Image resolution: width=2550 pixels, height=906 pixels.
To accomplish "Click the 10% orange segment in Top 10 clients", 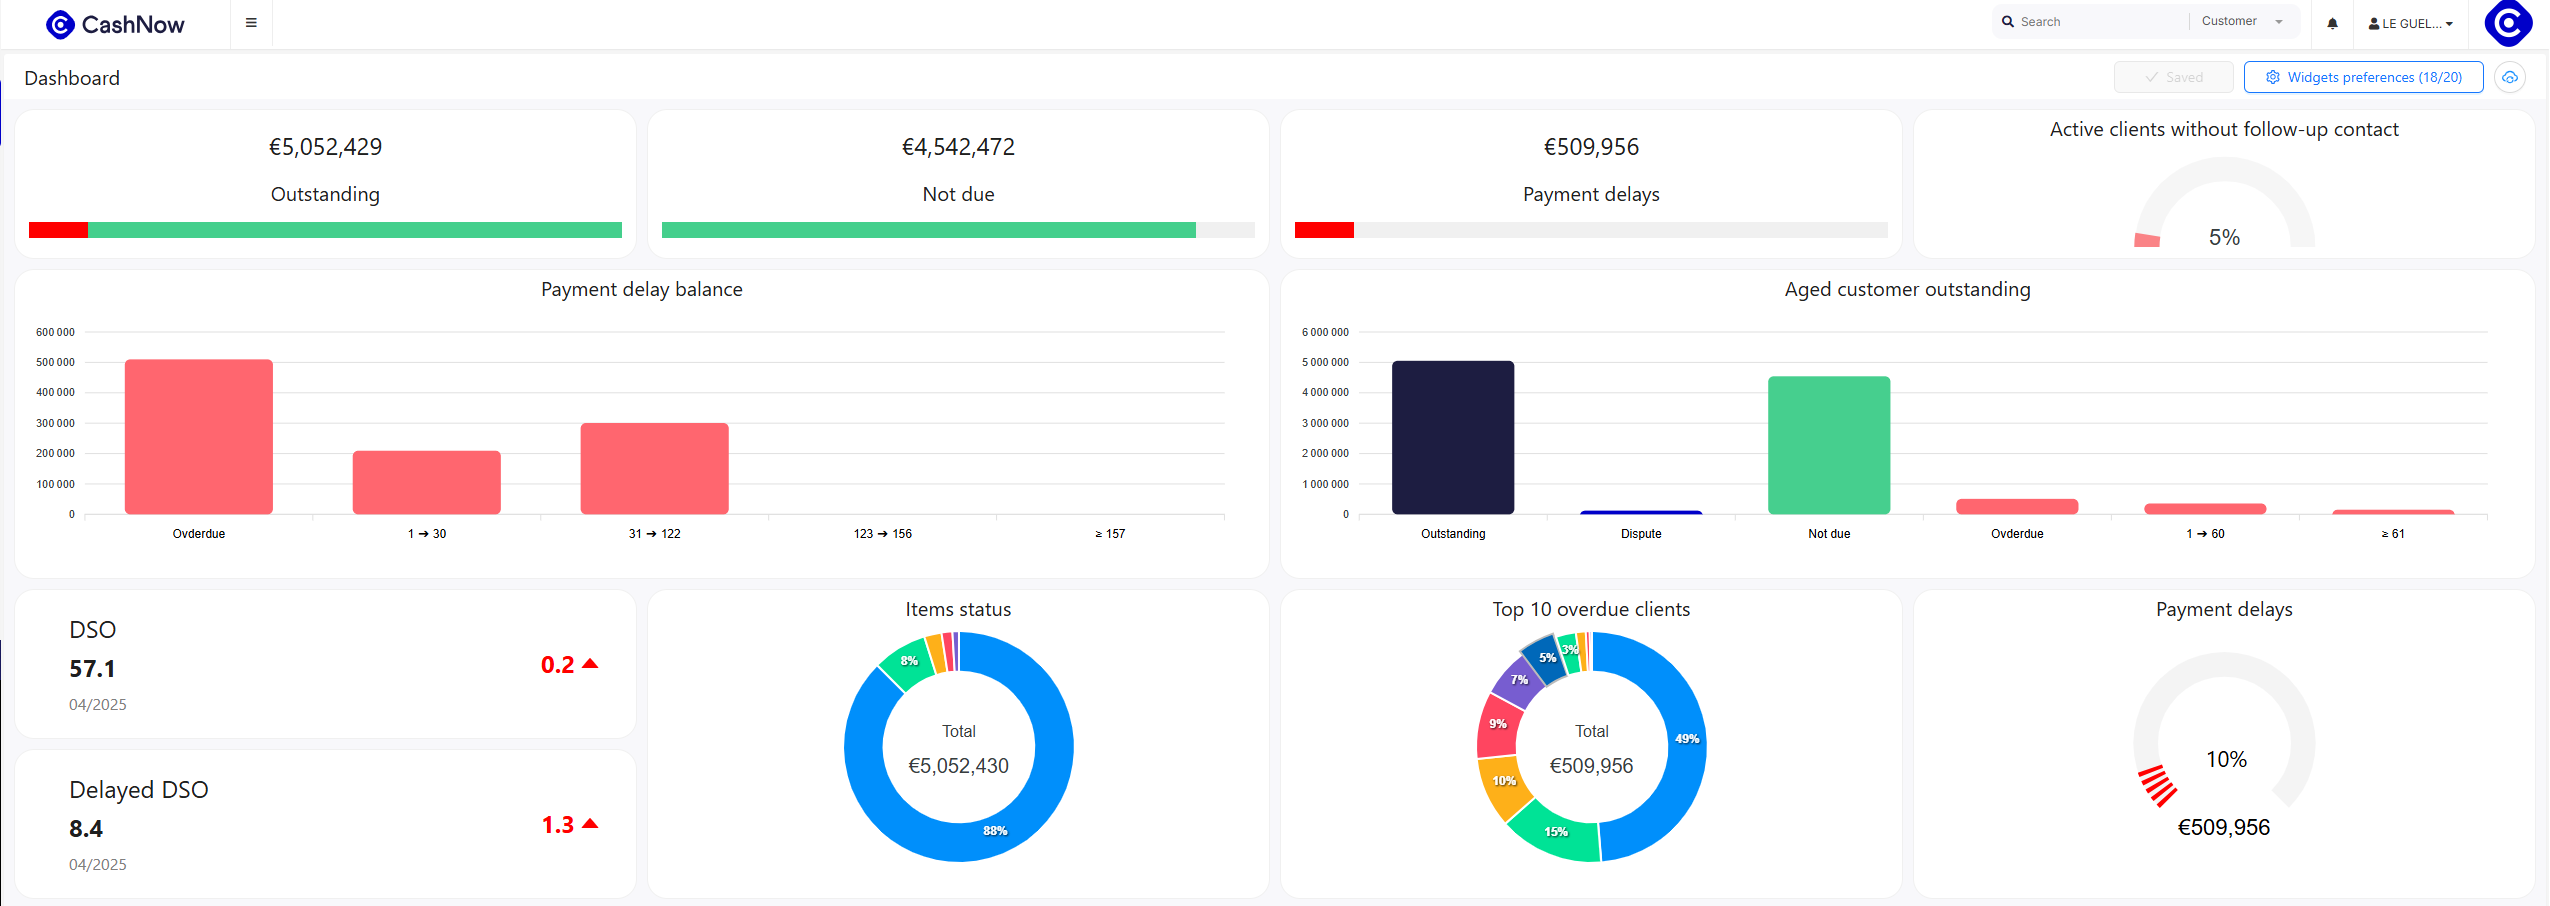I will 1504,781.
